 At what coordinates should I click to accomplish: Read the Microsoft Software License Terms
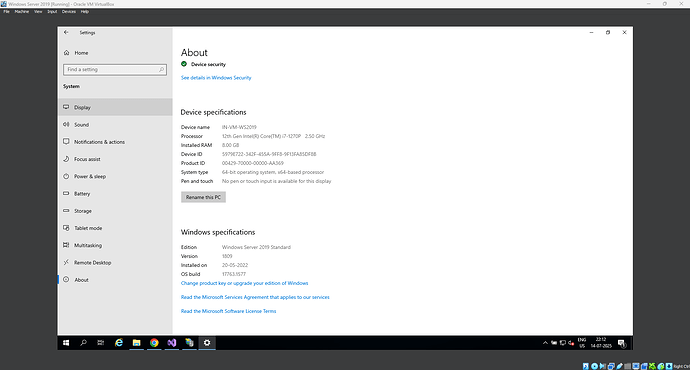[x=228, y=311]
